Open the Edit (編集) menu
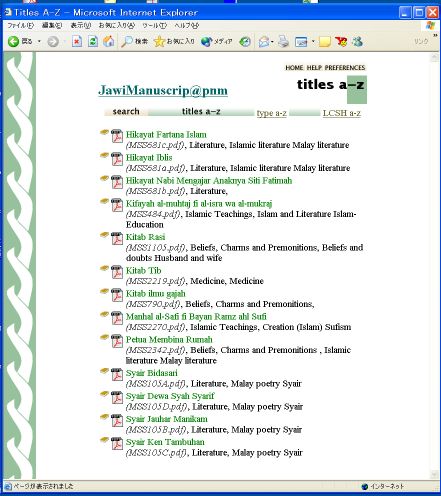Viewport: 441px width, 496px height. pyautogui.click(x=52, y=25)
